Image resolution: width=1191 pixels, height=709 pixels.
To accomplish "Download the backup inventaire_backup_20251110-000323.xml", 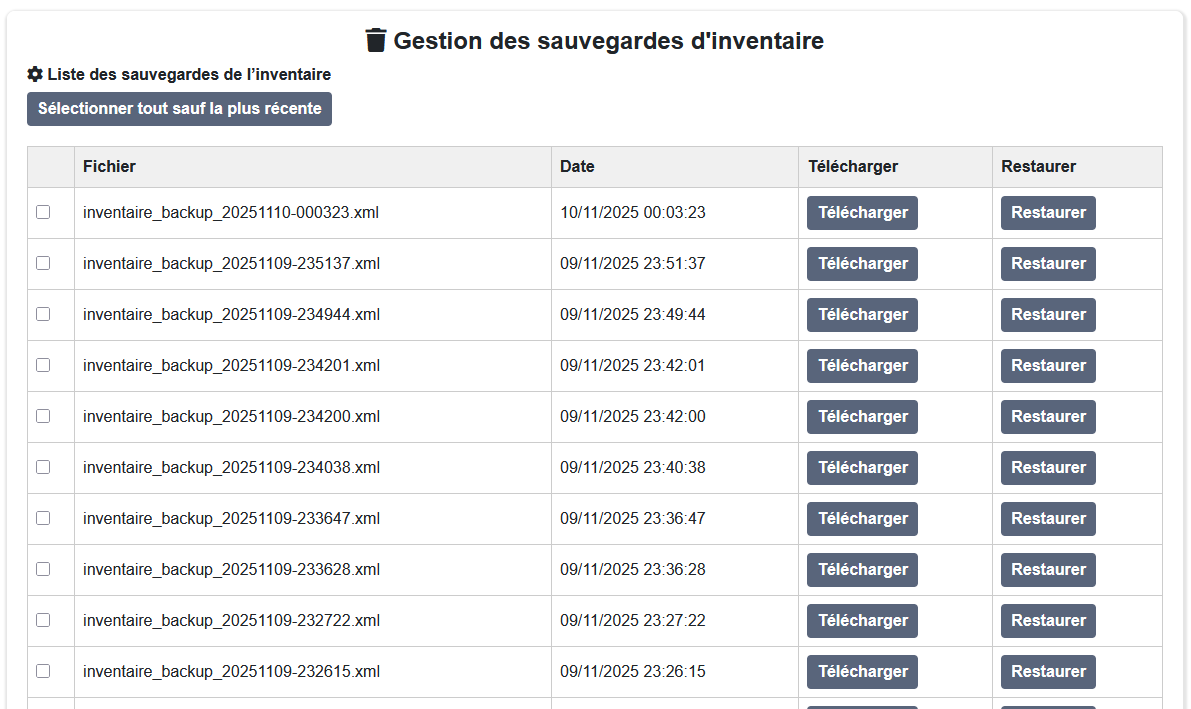I will (x=861, y=212).
